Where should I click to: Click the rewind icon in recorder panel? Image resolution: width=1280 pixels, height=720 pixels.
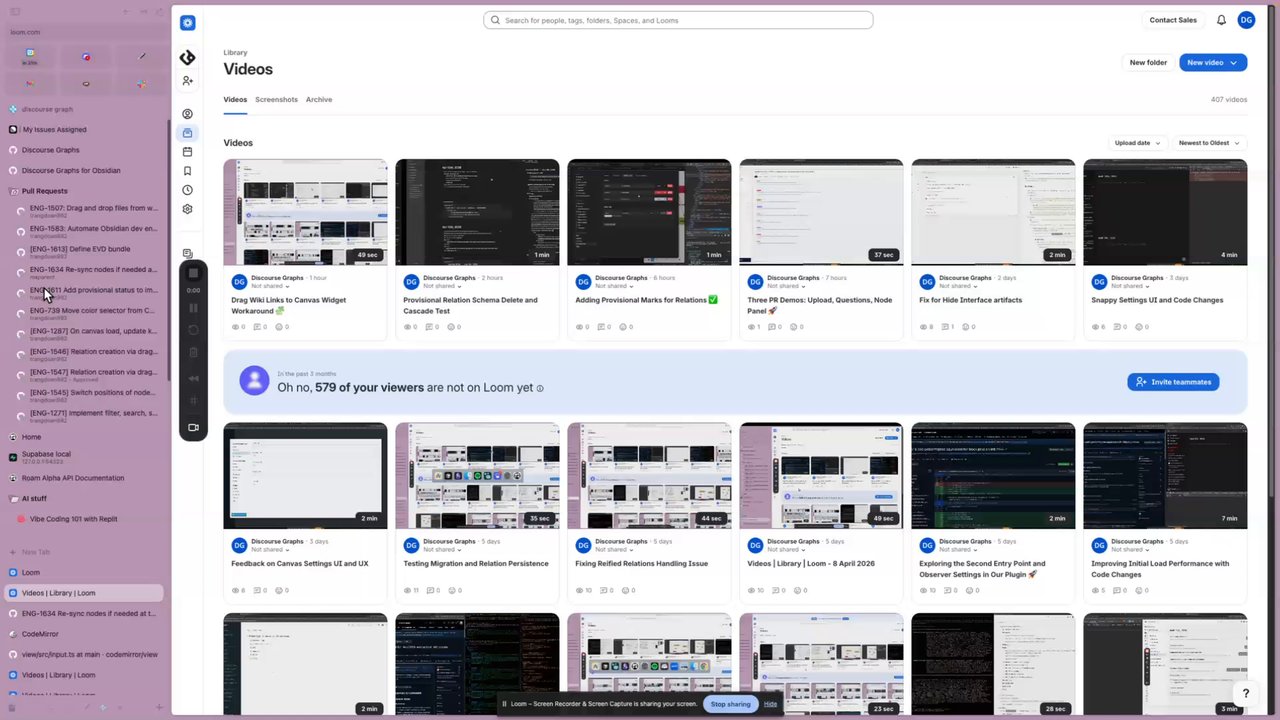tap(193, 378)
